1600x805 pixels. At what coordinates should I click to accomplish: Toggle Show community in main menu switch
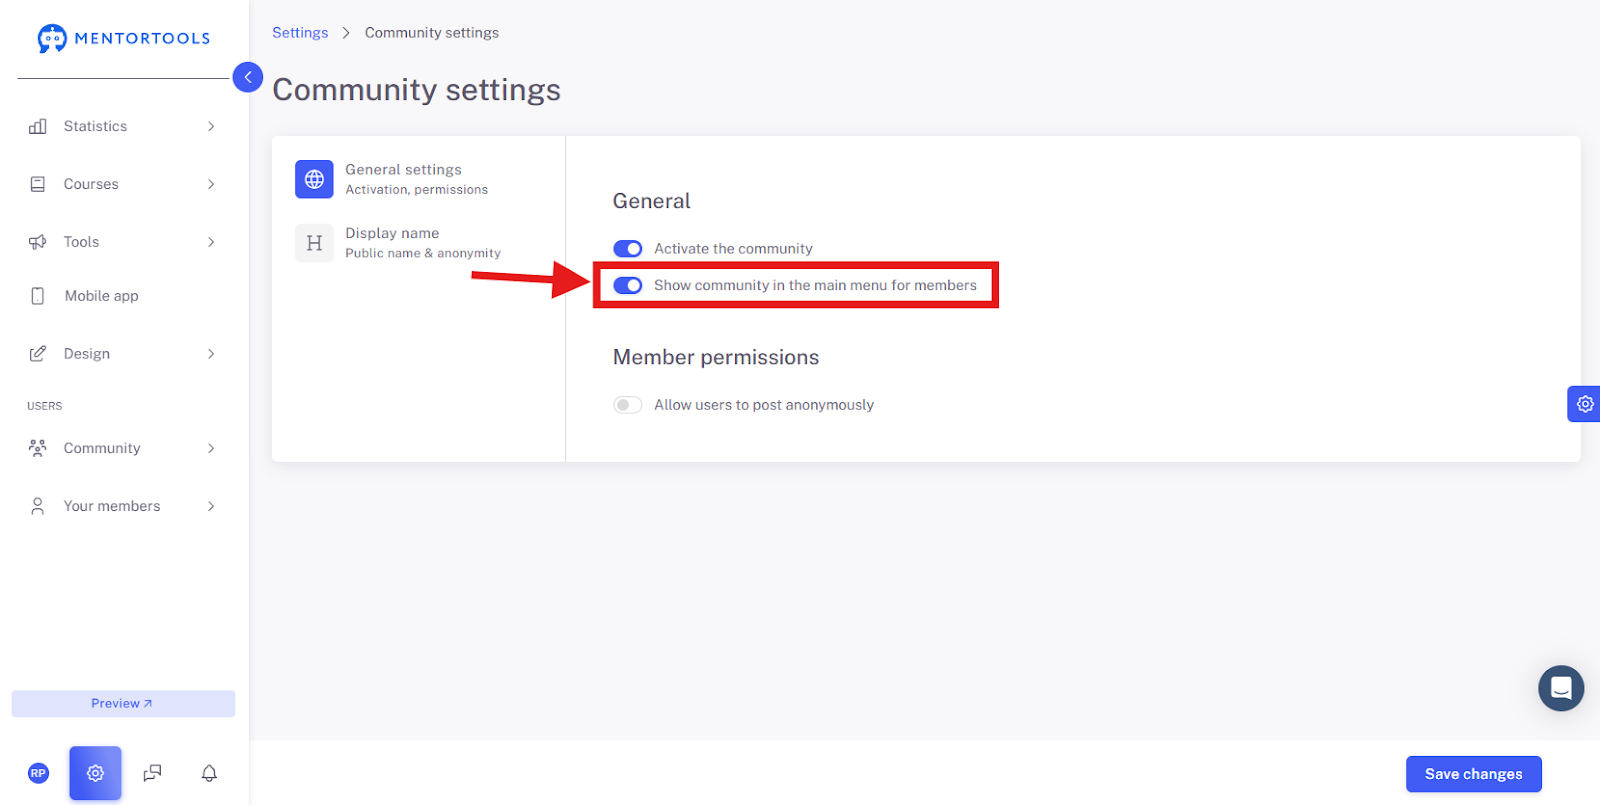(x=627, y=285)
